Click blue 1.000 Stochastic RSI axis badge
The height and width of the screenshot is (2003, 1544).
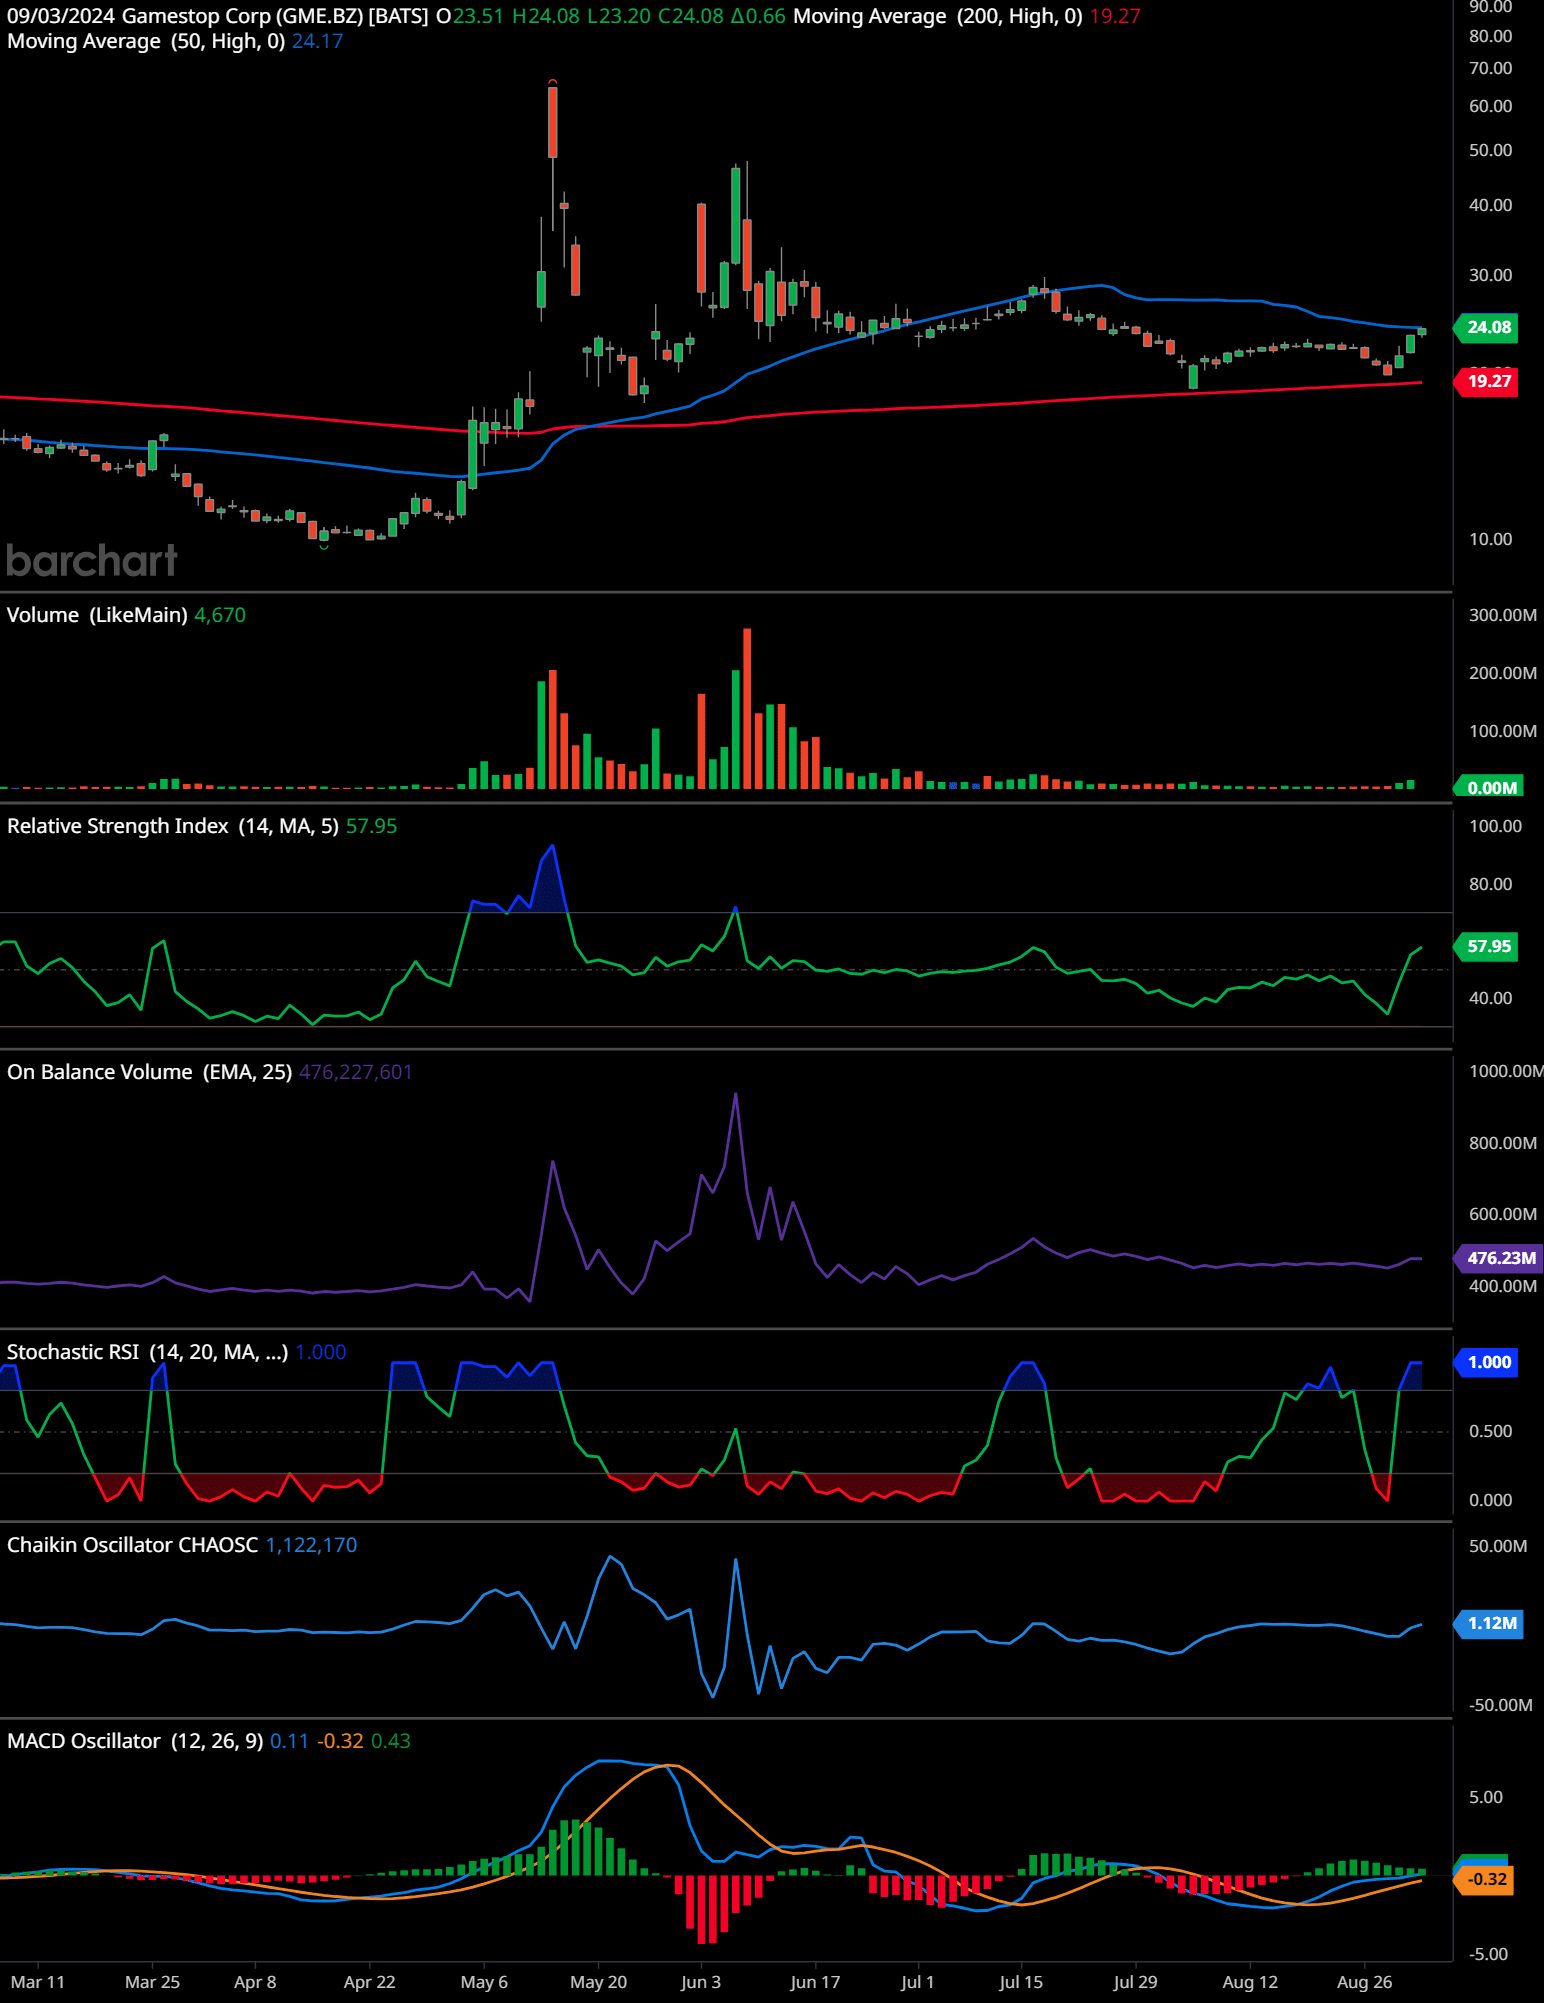click(x=1488, y=1362)
